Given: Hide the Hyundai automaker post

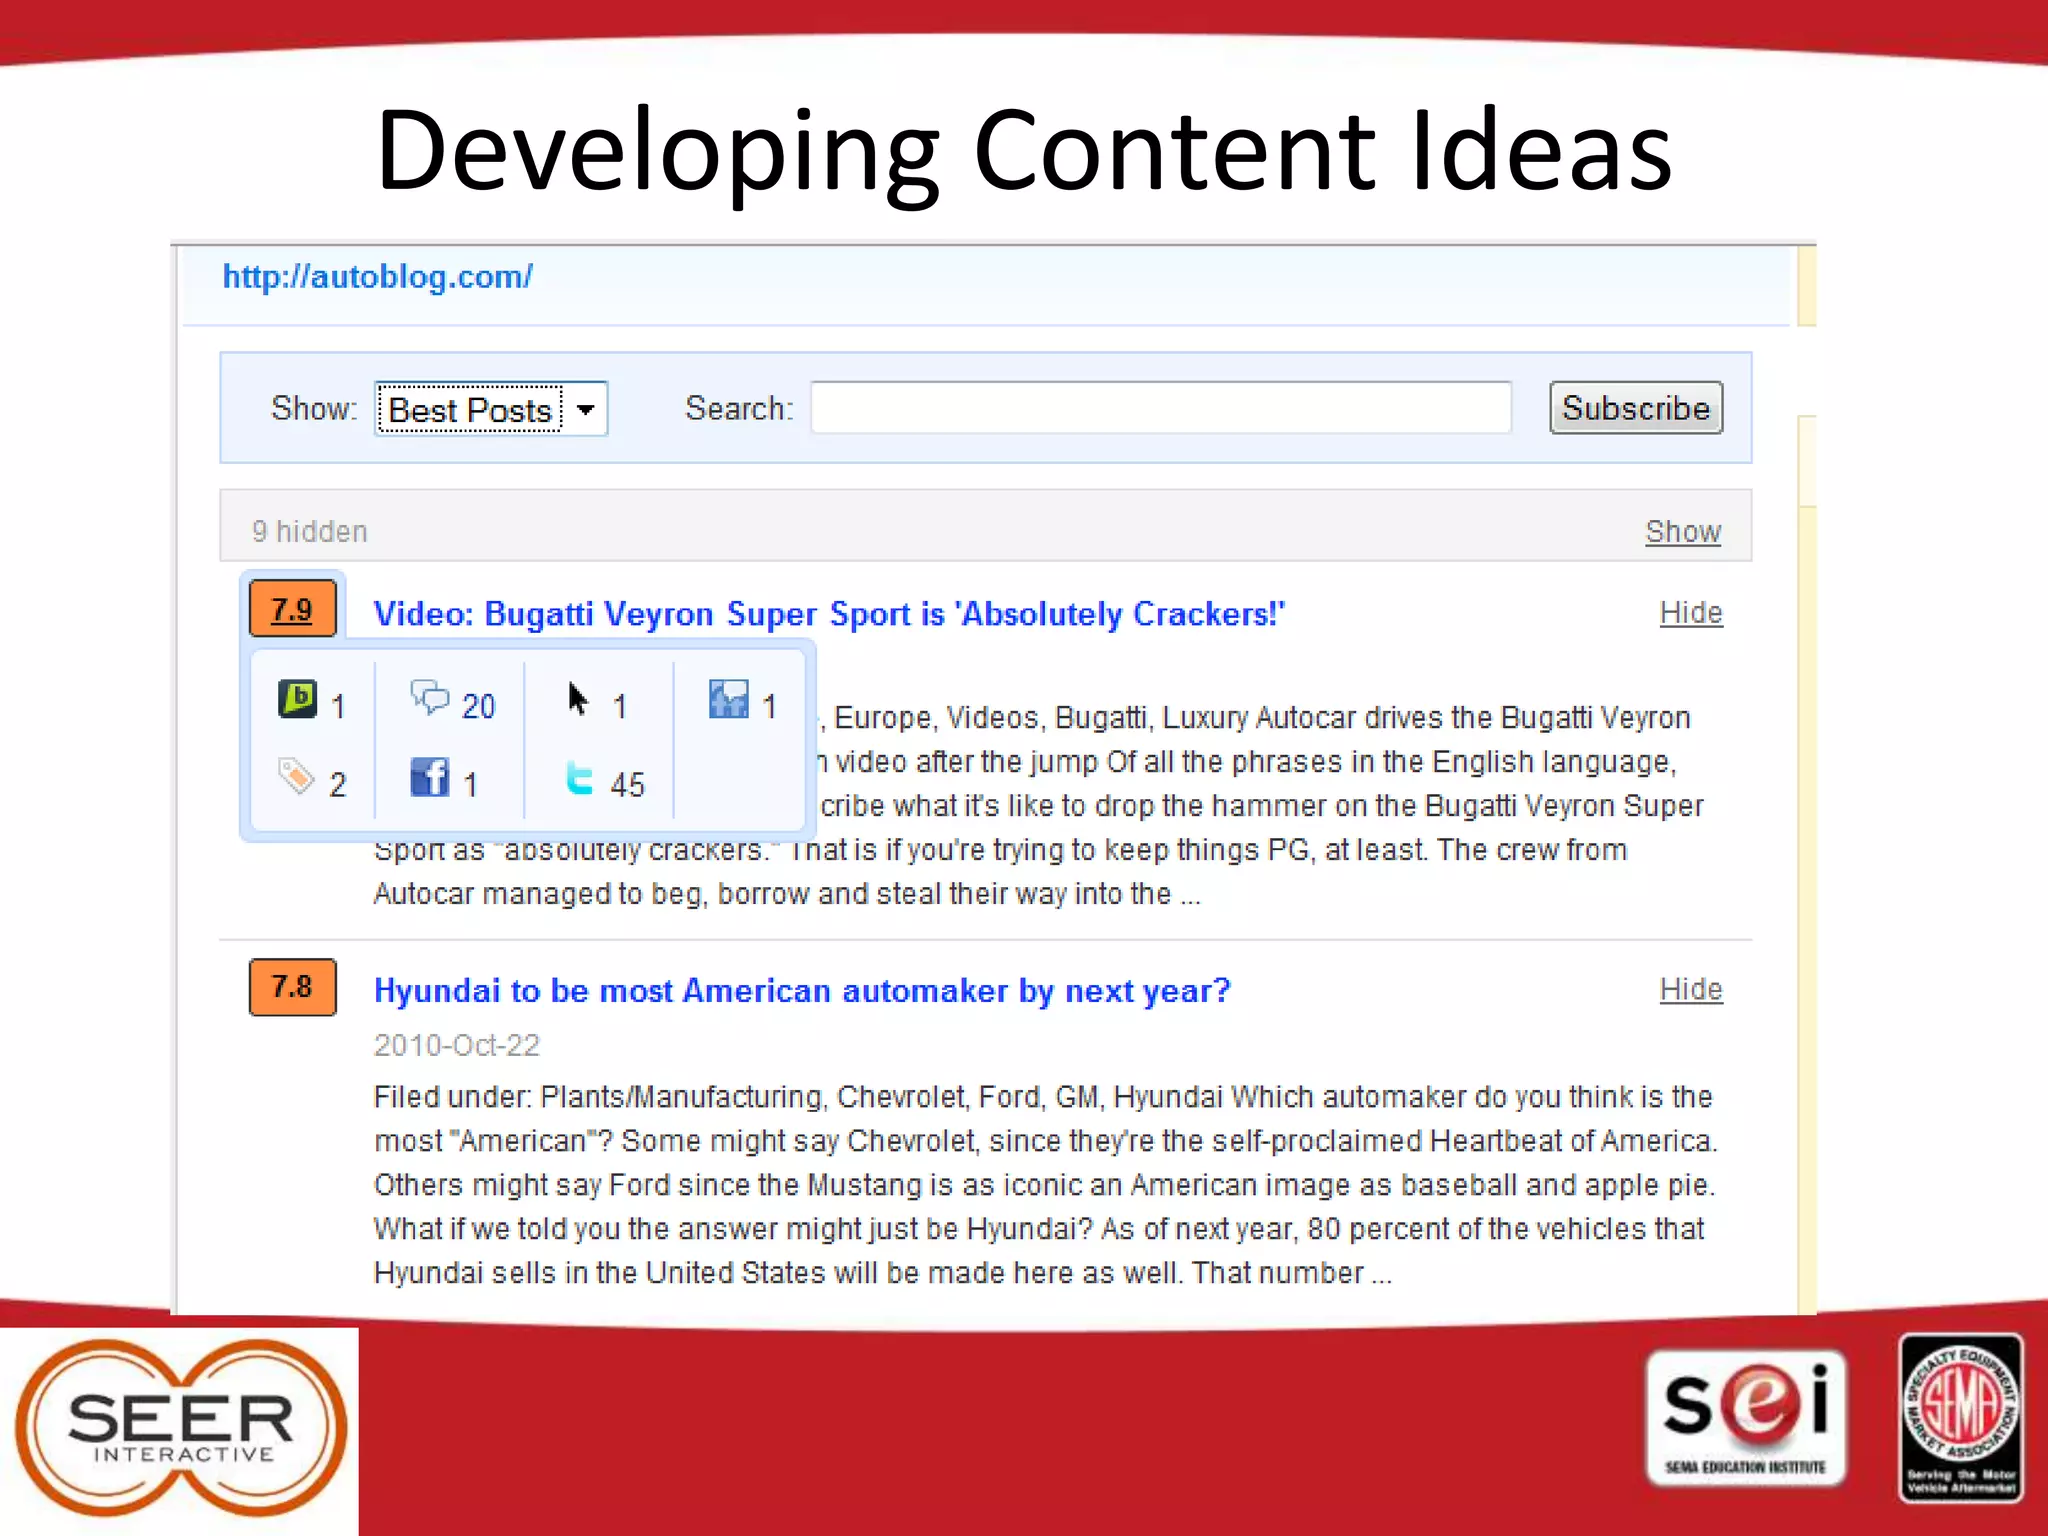Looking at the screenshot, I should click(1691, 989).
